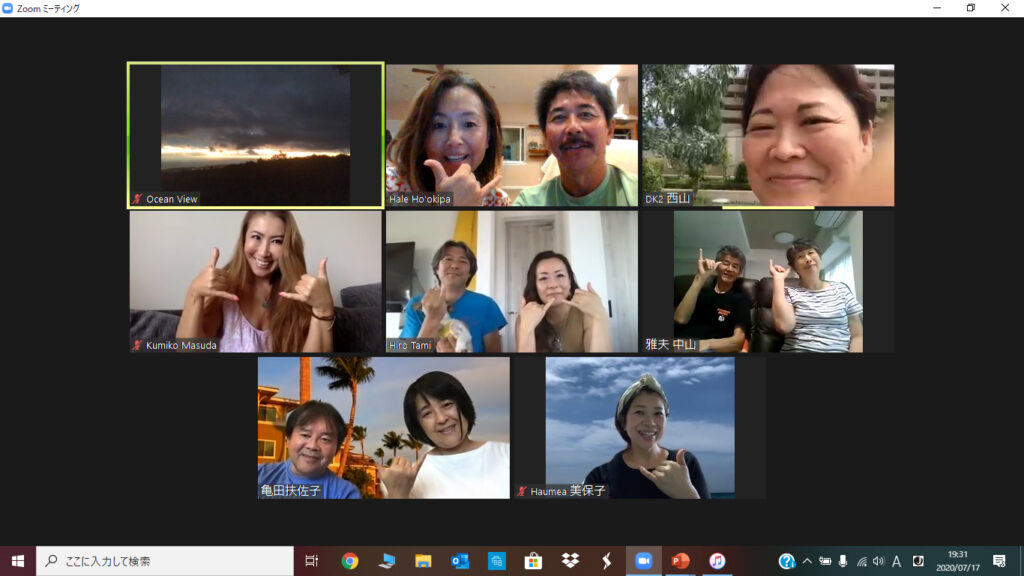Screen dimensions: 1024x576
Task: Open the lightning-bolt app on taskbar
Action: [x=607, y=561]
